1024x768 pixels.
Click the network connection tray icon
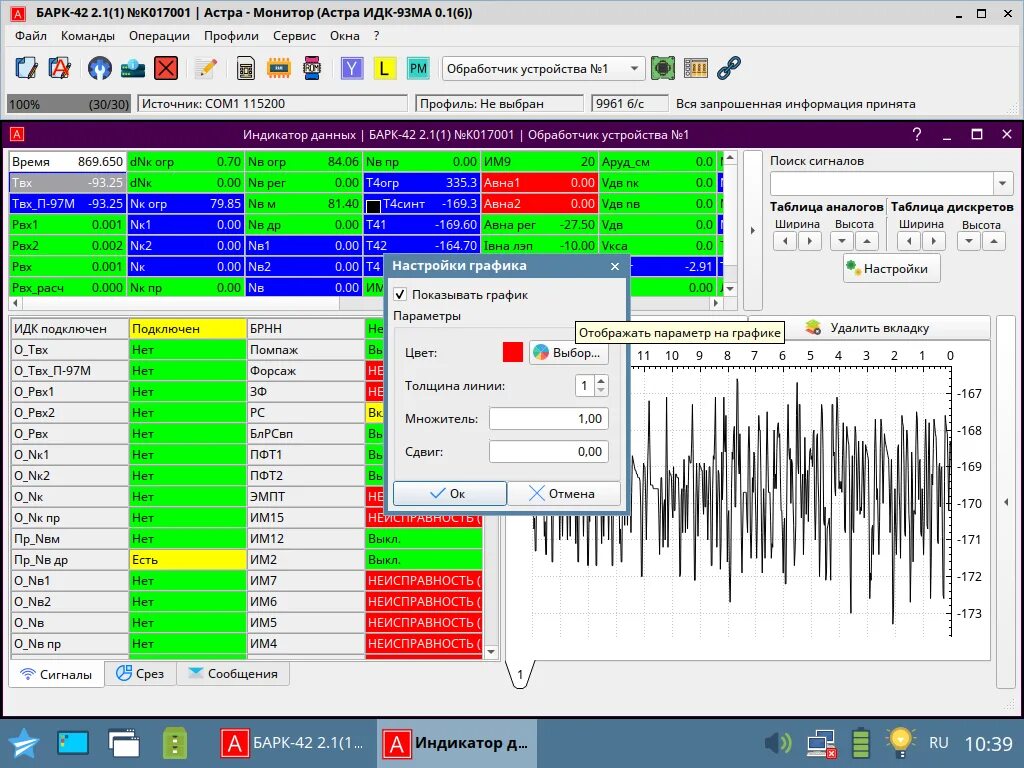(x=820, y=743)
